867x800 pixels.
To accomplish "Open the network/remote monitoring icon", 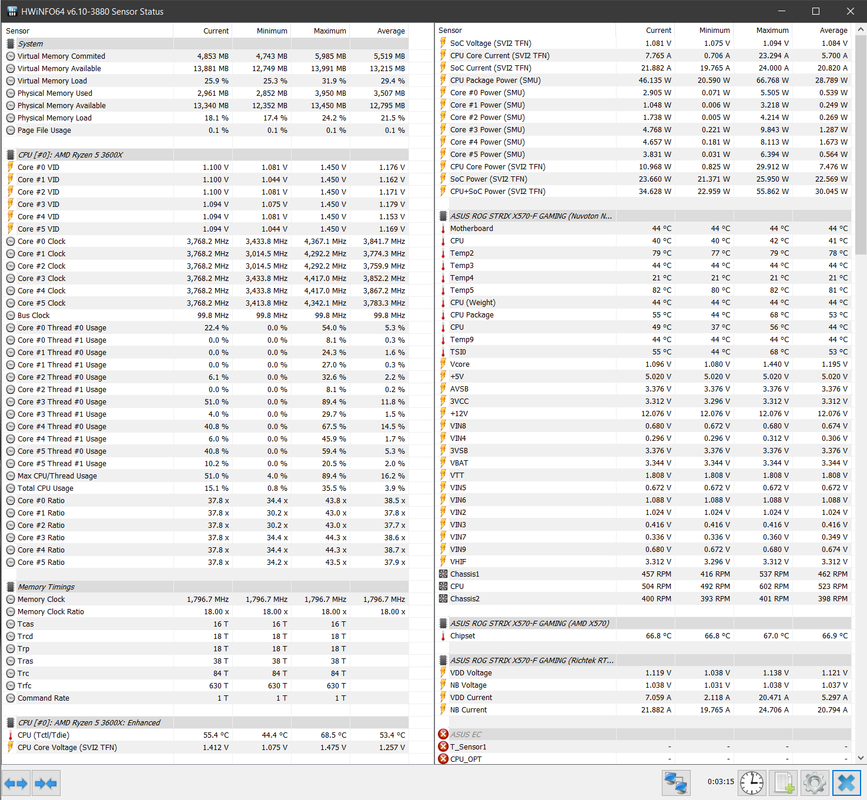I will coord(676,783).
